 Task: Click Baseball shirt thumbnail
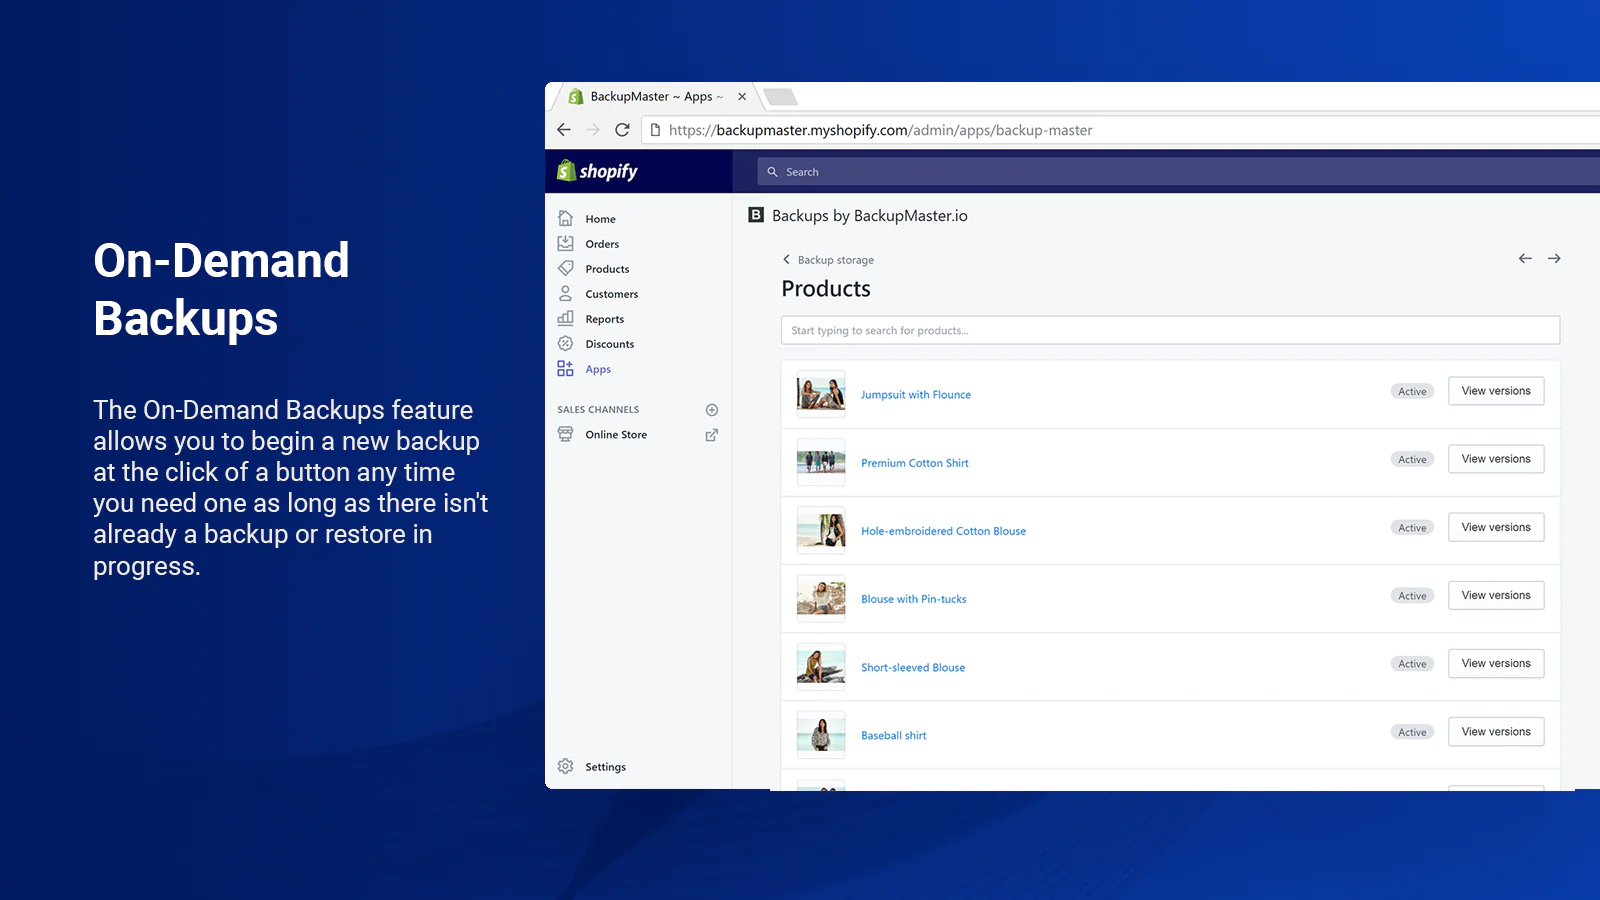click(x=821, y=734)
